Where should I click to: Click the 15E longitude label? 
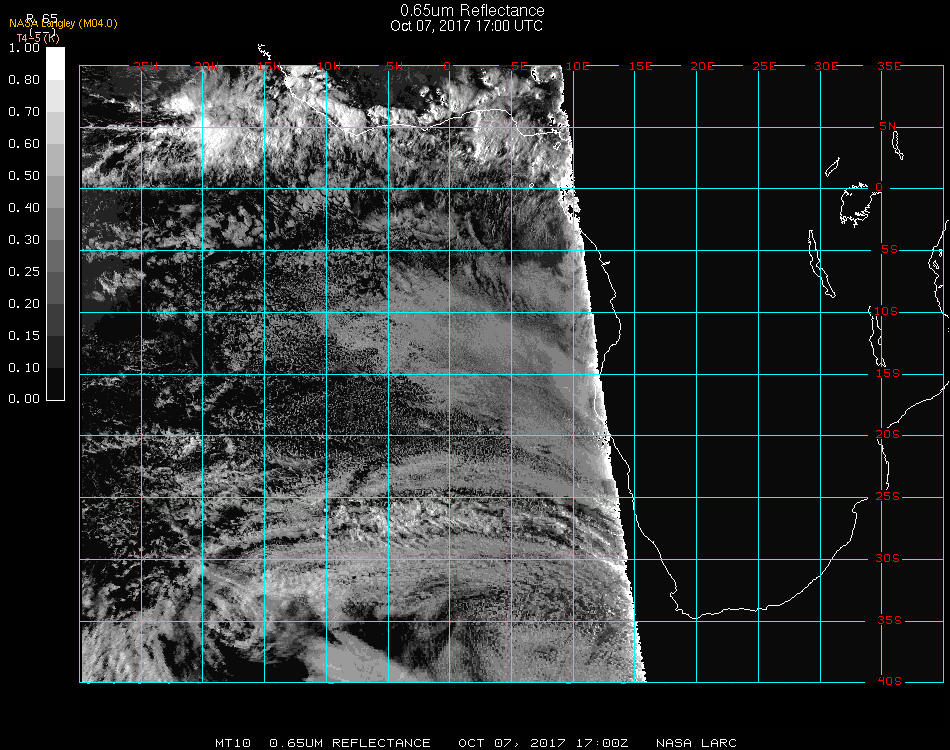(640, 67)
